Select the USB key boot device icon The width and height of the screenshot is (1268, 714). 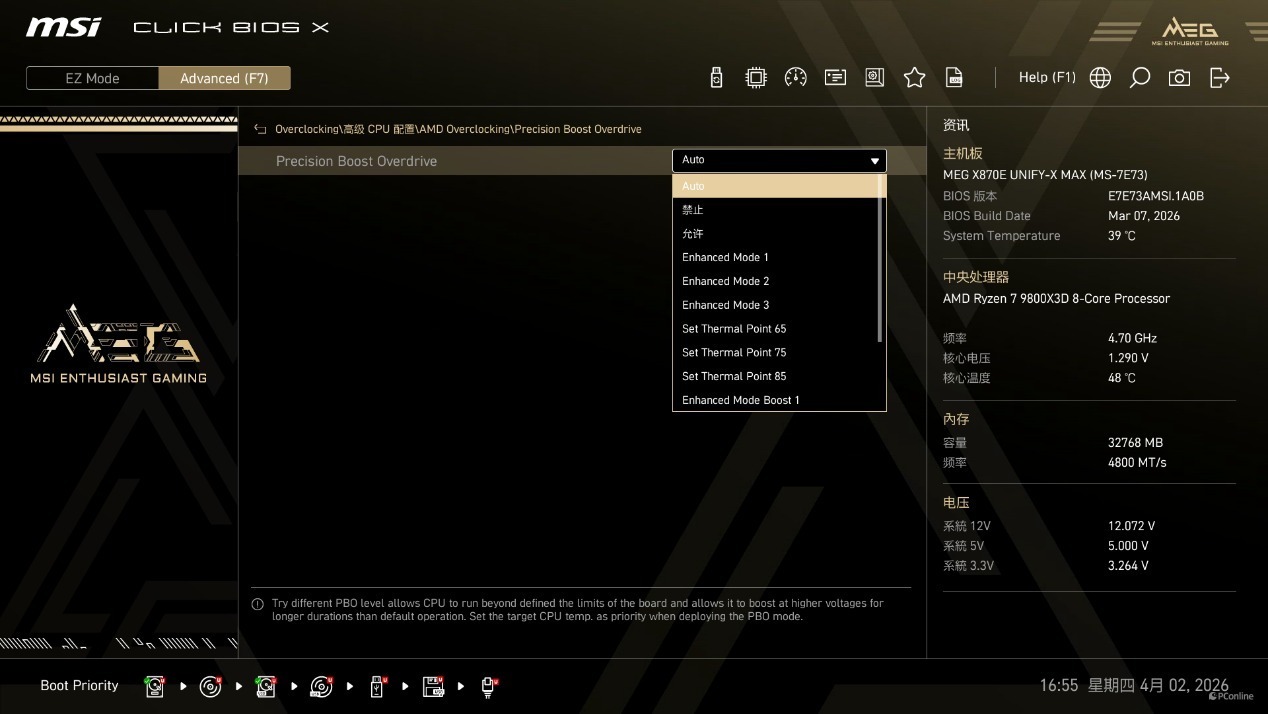click(377, 686)
